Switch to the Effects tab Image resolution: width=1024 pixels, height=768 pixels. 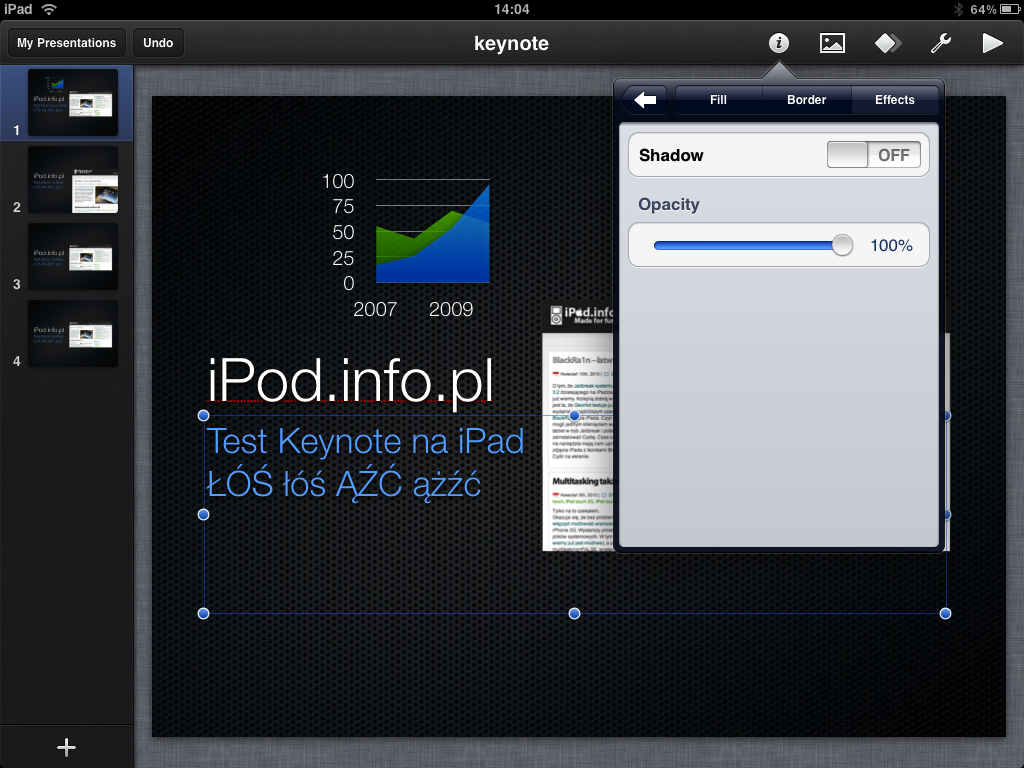[895, 100]
